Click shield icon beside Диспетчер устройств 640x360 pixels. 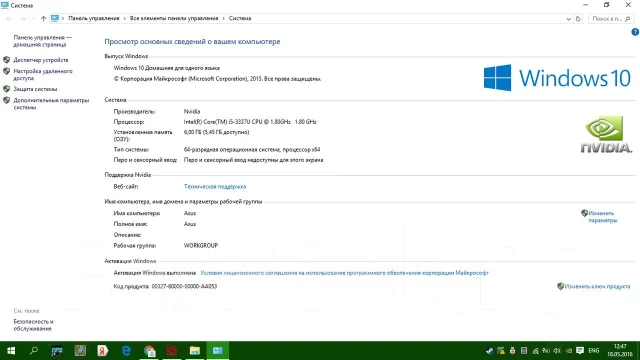pyautogui.click(x=6, y=60)
